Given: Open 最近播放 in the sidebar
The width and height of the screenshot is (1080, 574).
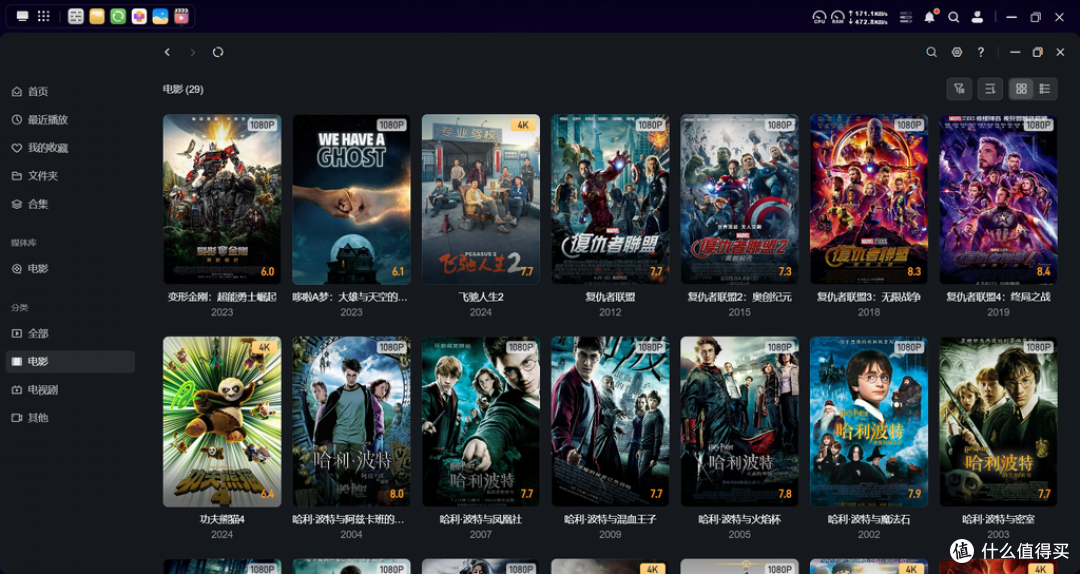Looking at the screenshot, I should pyautogui.click(x=70, y=120).
